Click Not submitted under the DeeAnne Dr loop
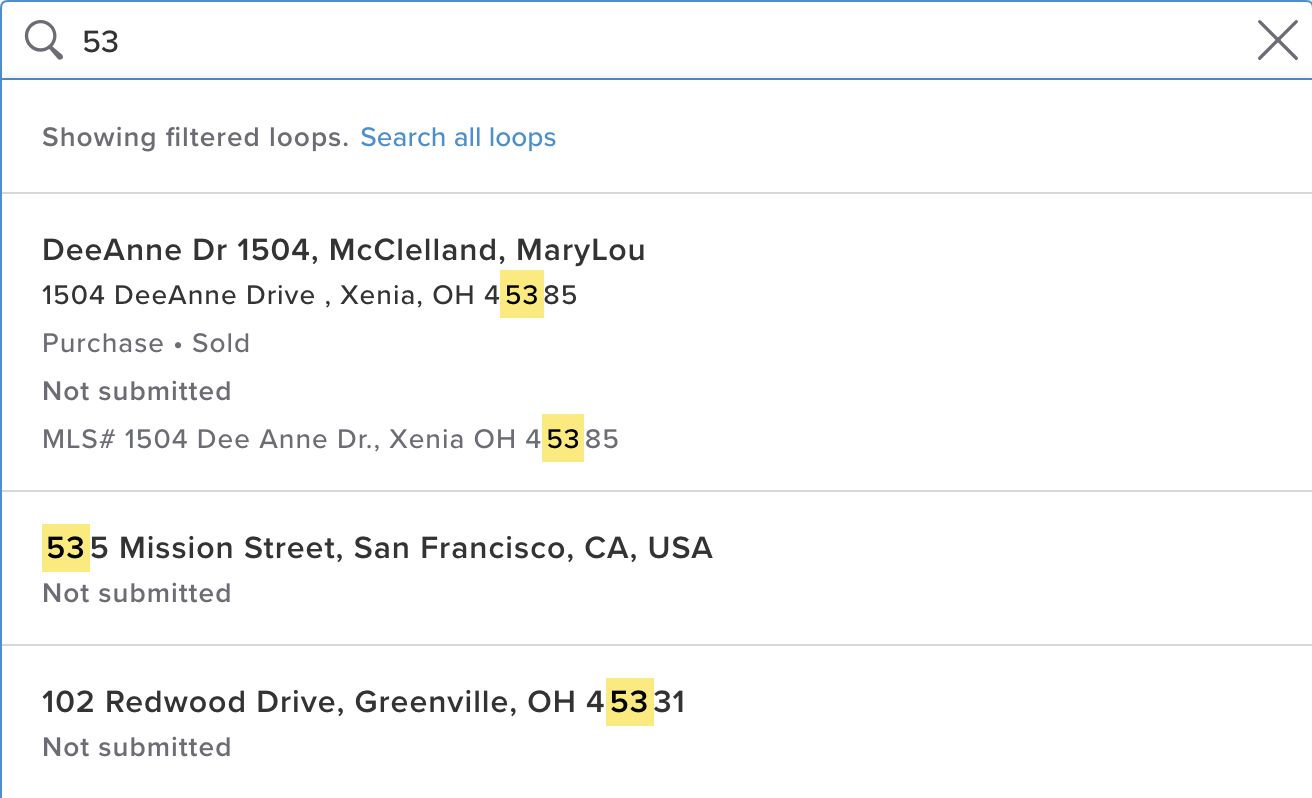Screen dimensions: 1312x798 137,391
